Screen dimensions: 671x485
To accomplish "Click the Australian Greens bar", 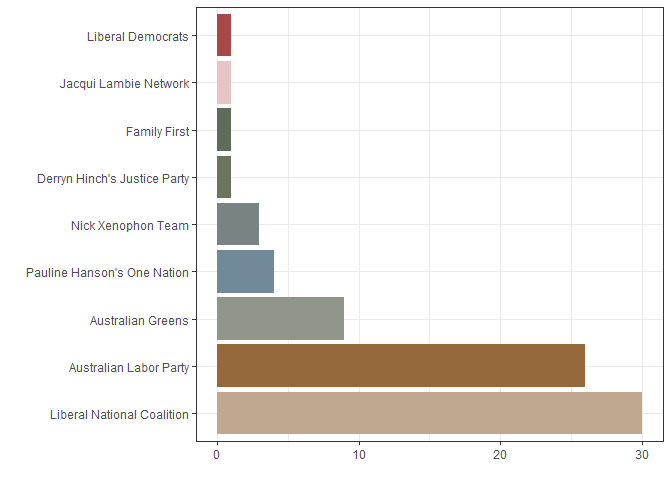I will coord(280,320).
